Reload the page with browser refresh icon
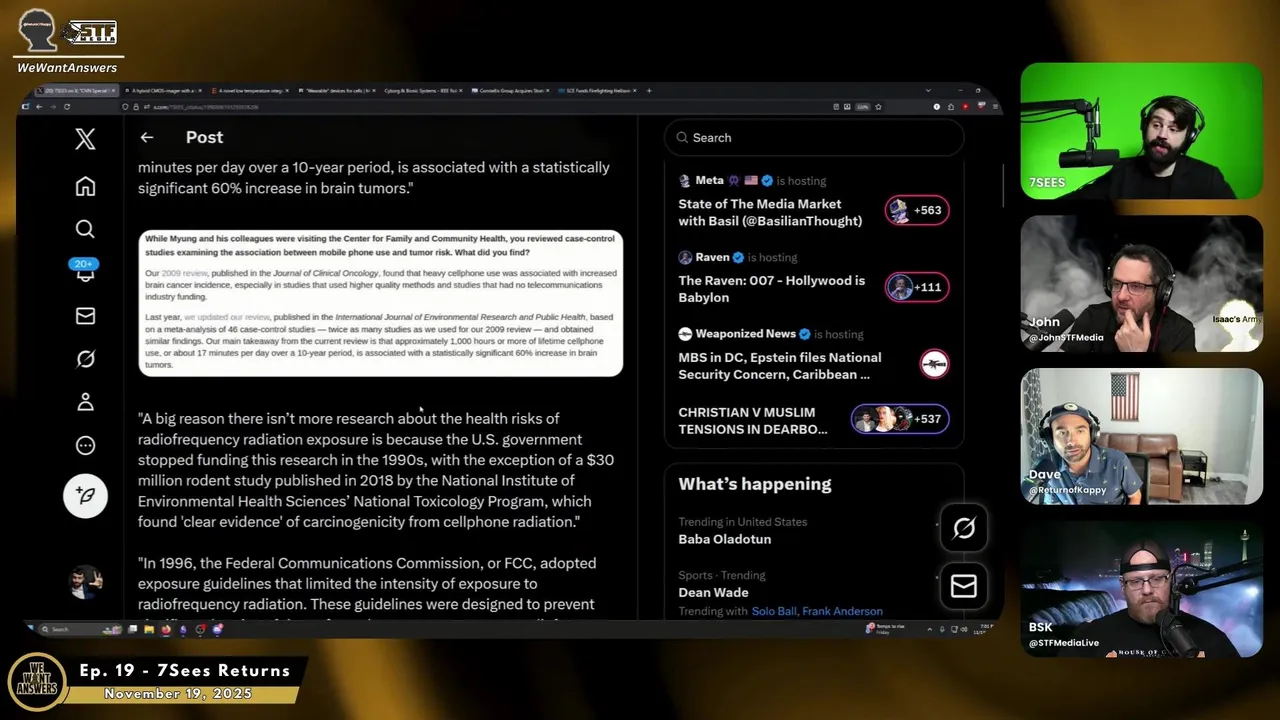 [67, 106]
